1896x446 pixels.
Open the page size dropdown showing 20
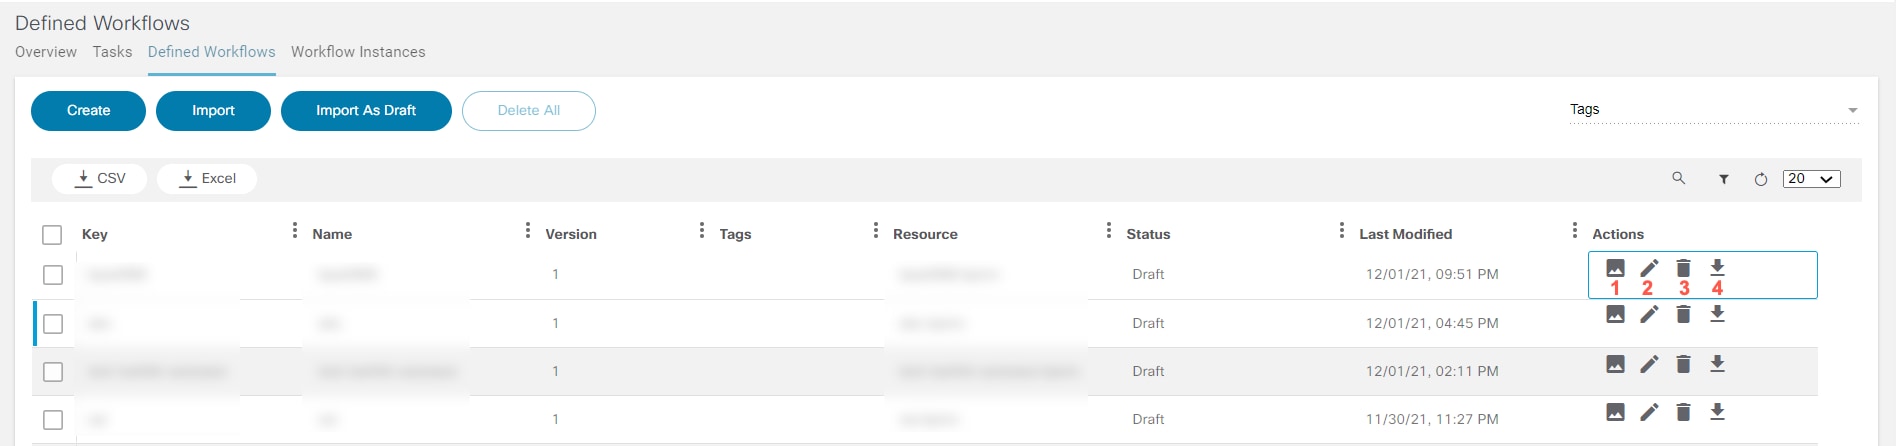click(x=1811, y=179)
